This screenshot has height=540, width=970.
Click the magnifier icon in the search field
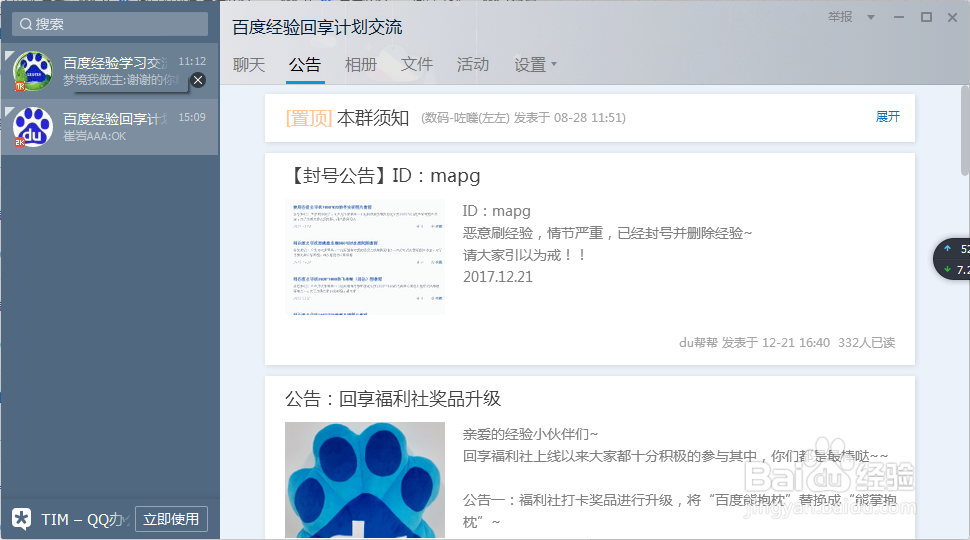coord(25,24)
